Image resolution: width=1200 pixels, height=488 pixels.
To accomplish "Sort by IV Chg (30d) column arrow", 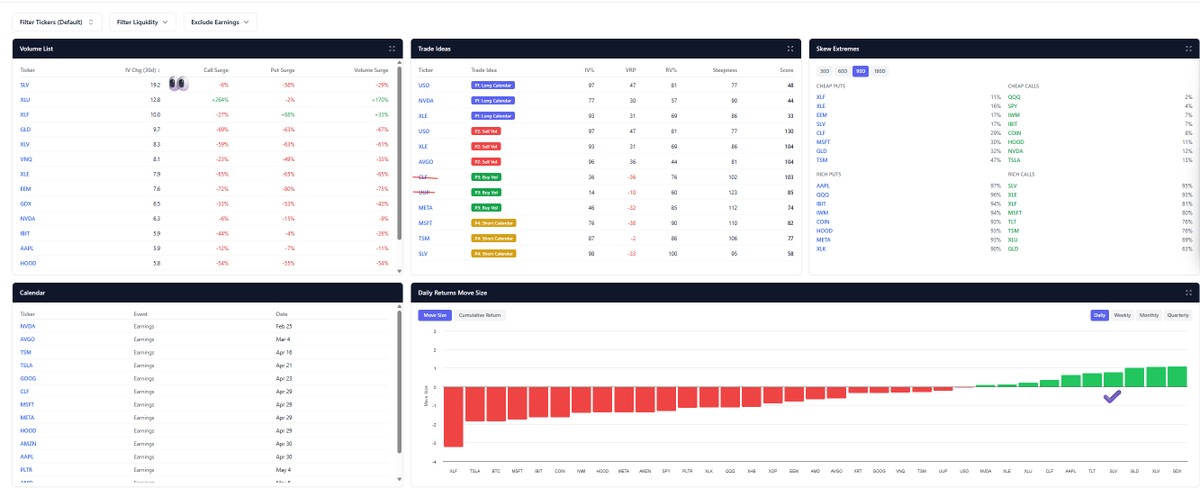I will point(159,71).
